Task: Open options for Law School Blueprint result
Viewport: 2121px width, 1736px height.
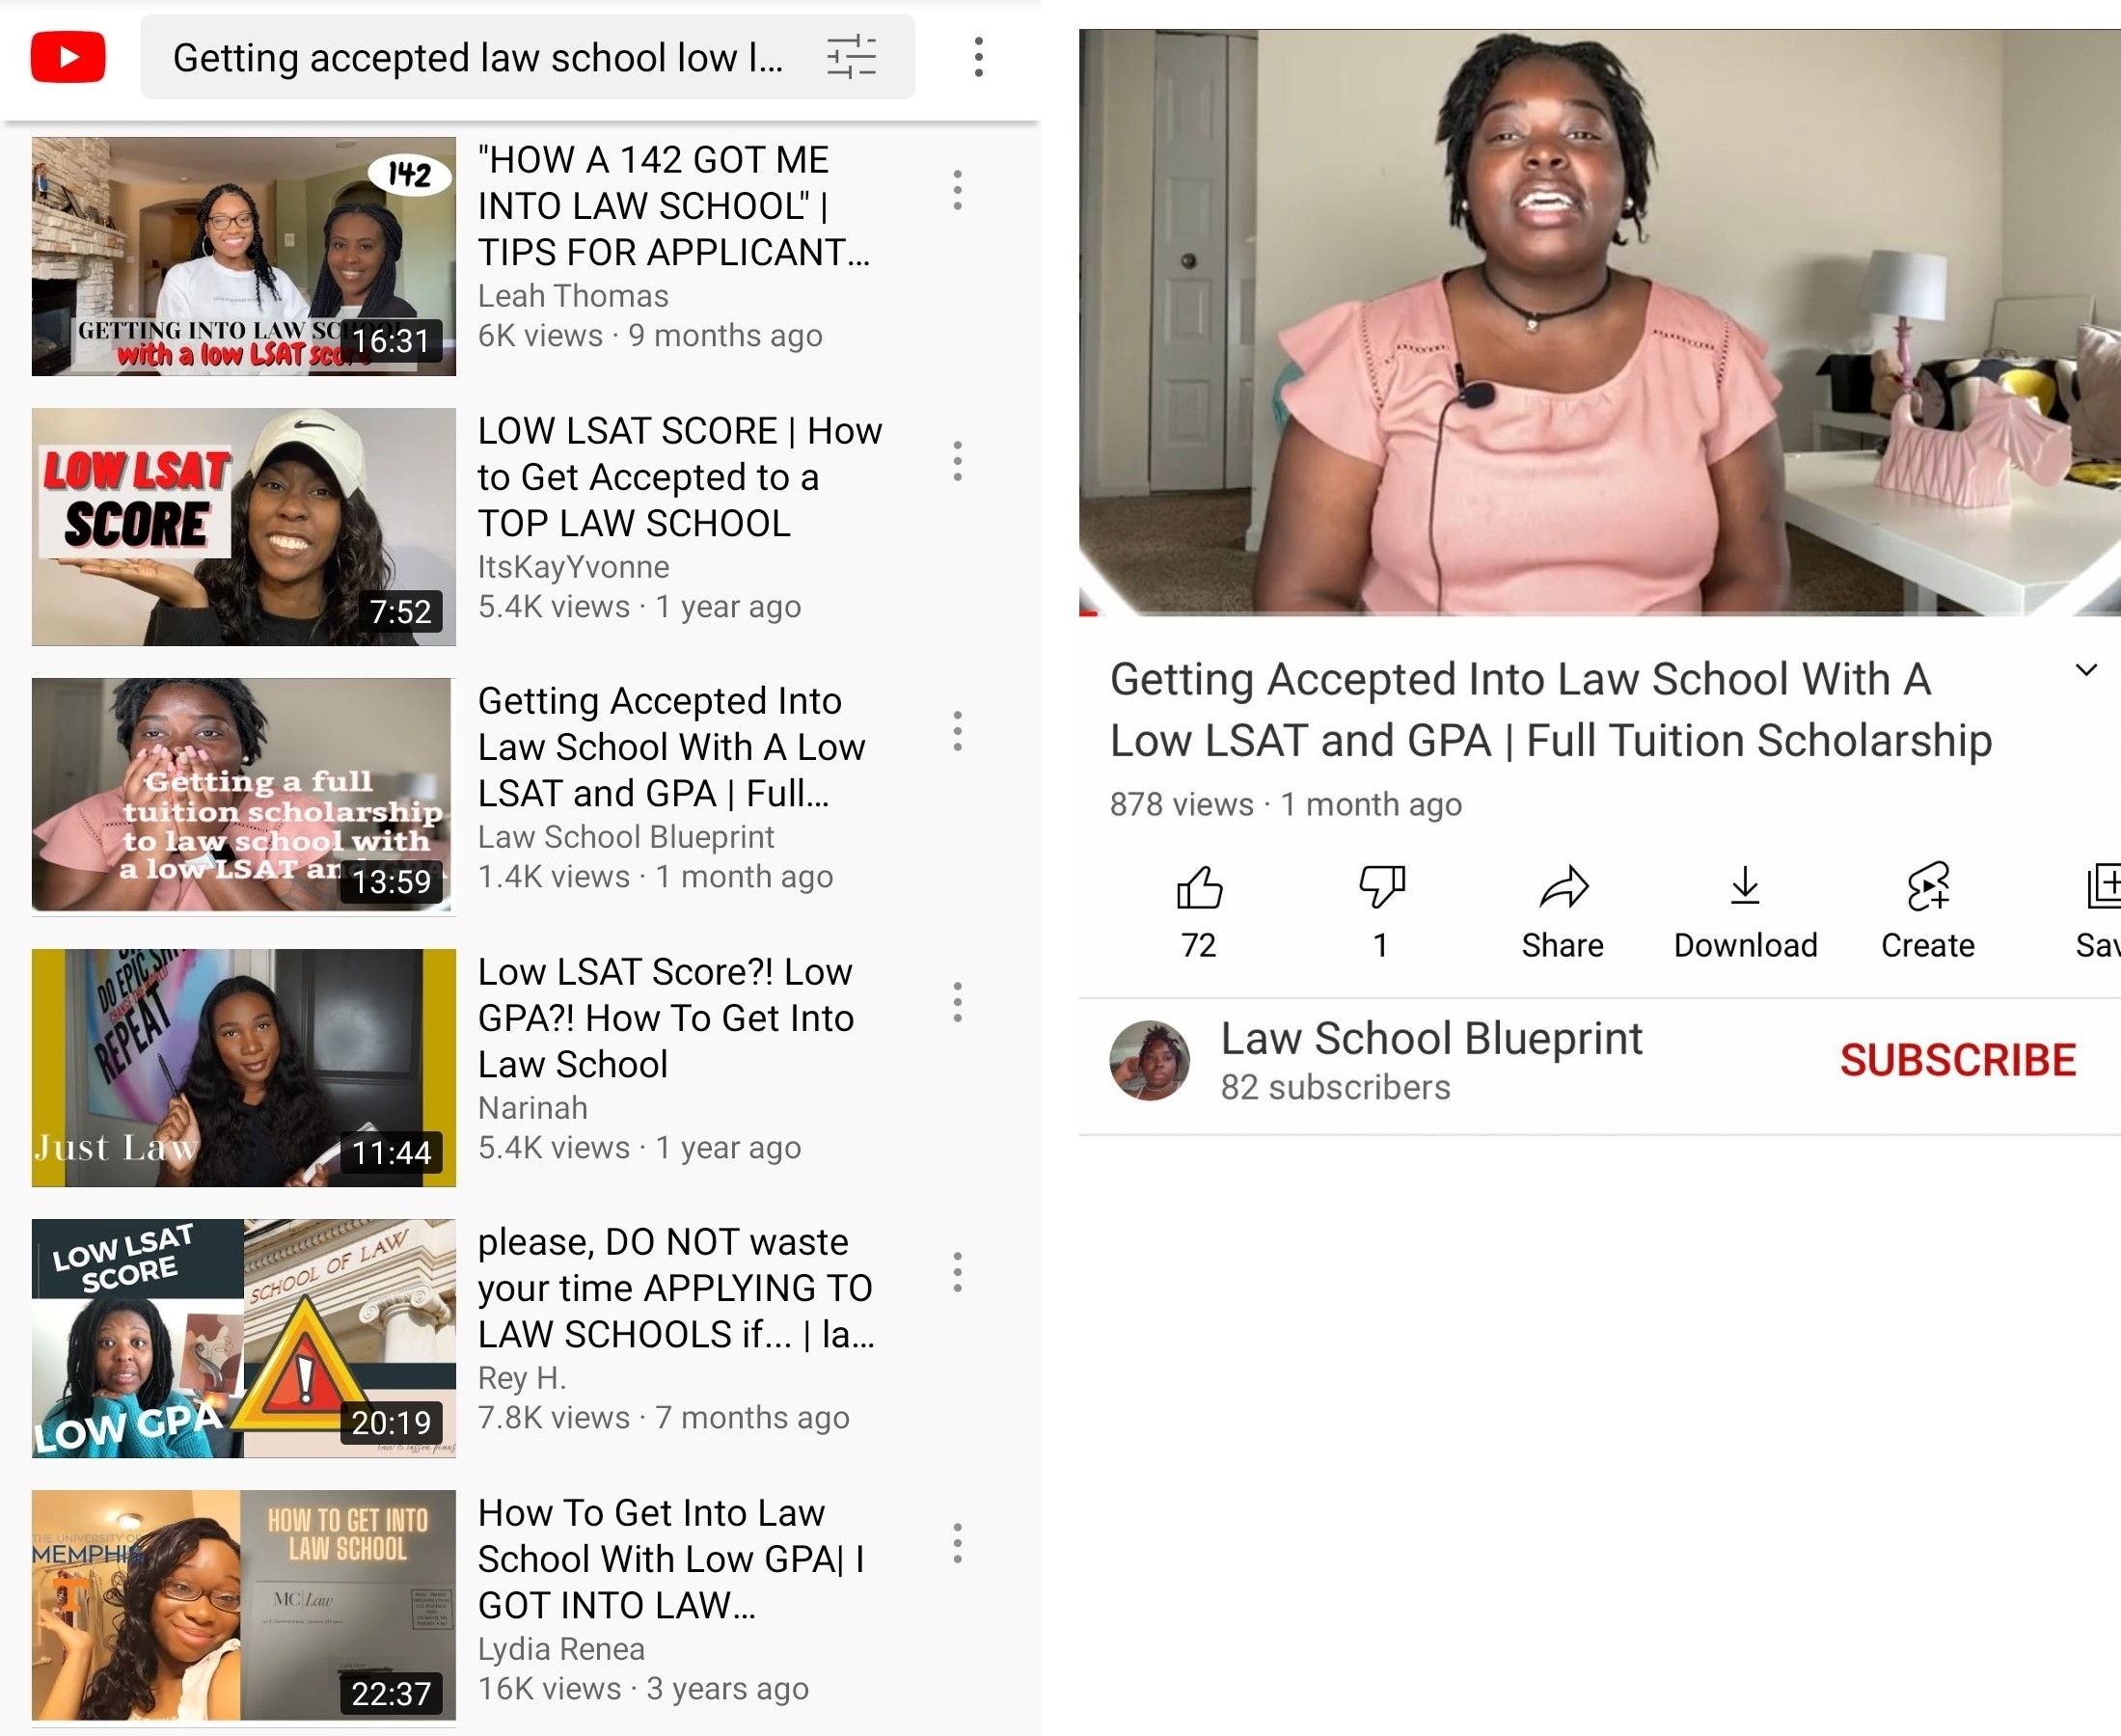Action: coord(957,731)
